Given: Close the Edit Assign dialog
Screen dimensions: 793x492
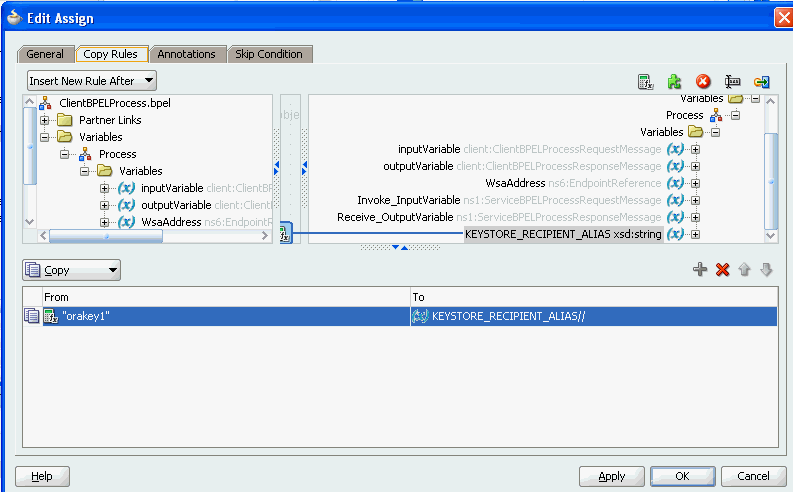Looking at the screenshot, I should pos(783,18).
